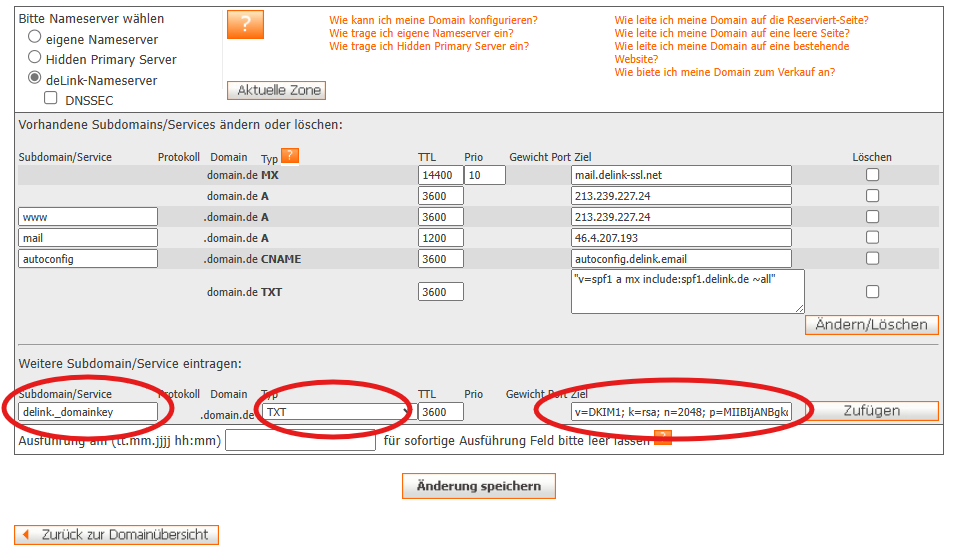Choose the deLink-Nameserver radio button
The width and height of the screenshot is (954, 552).
click(x=35, y=78)
